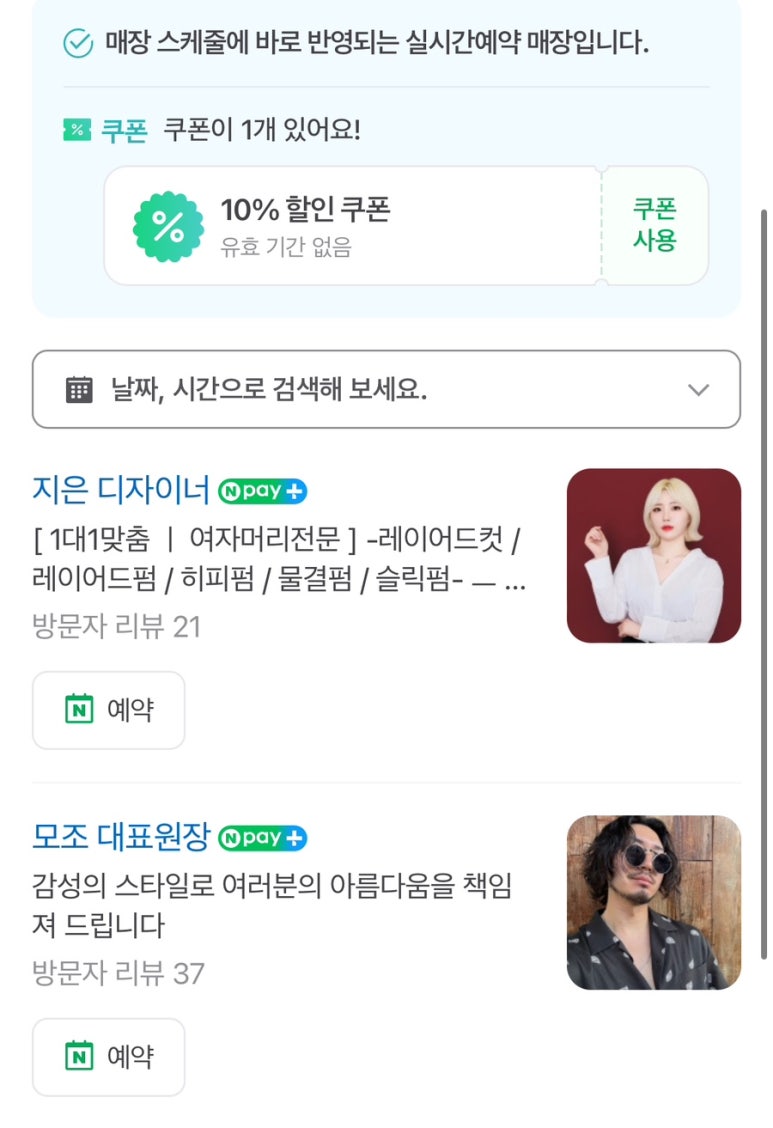This screenshot has width=773, height=1128.
Task: Click the Naver calendar icon in 지은's 예약 button
Action: 79,710
